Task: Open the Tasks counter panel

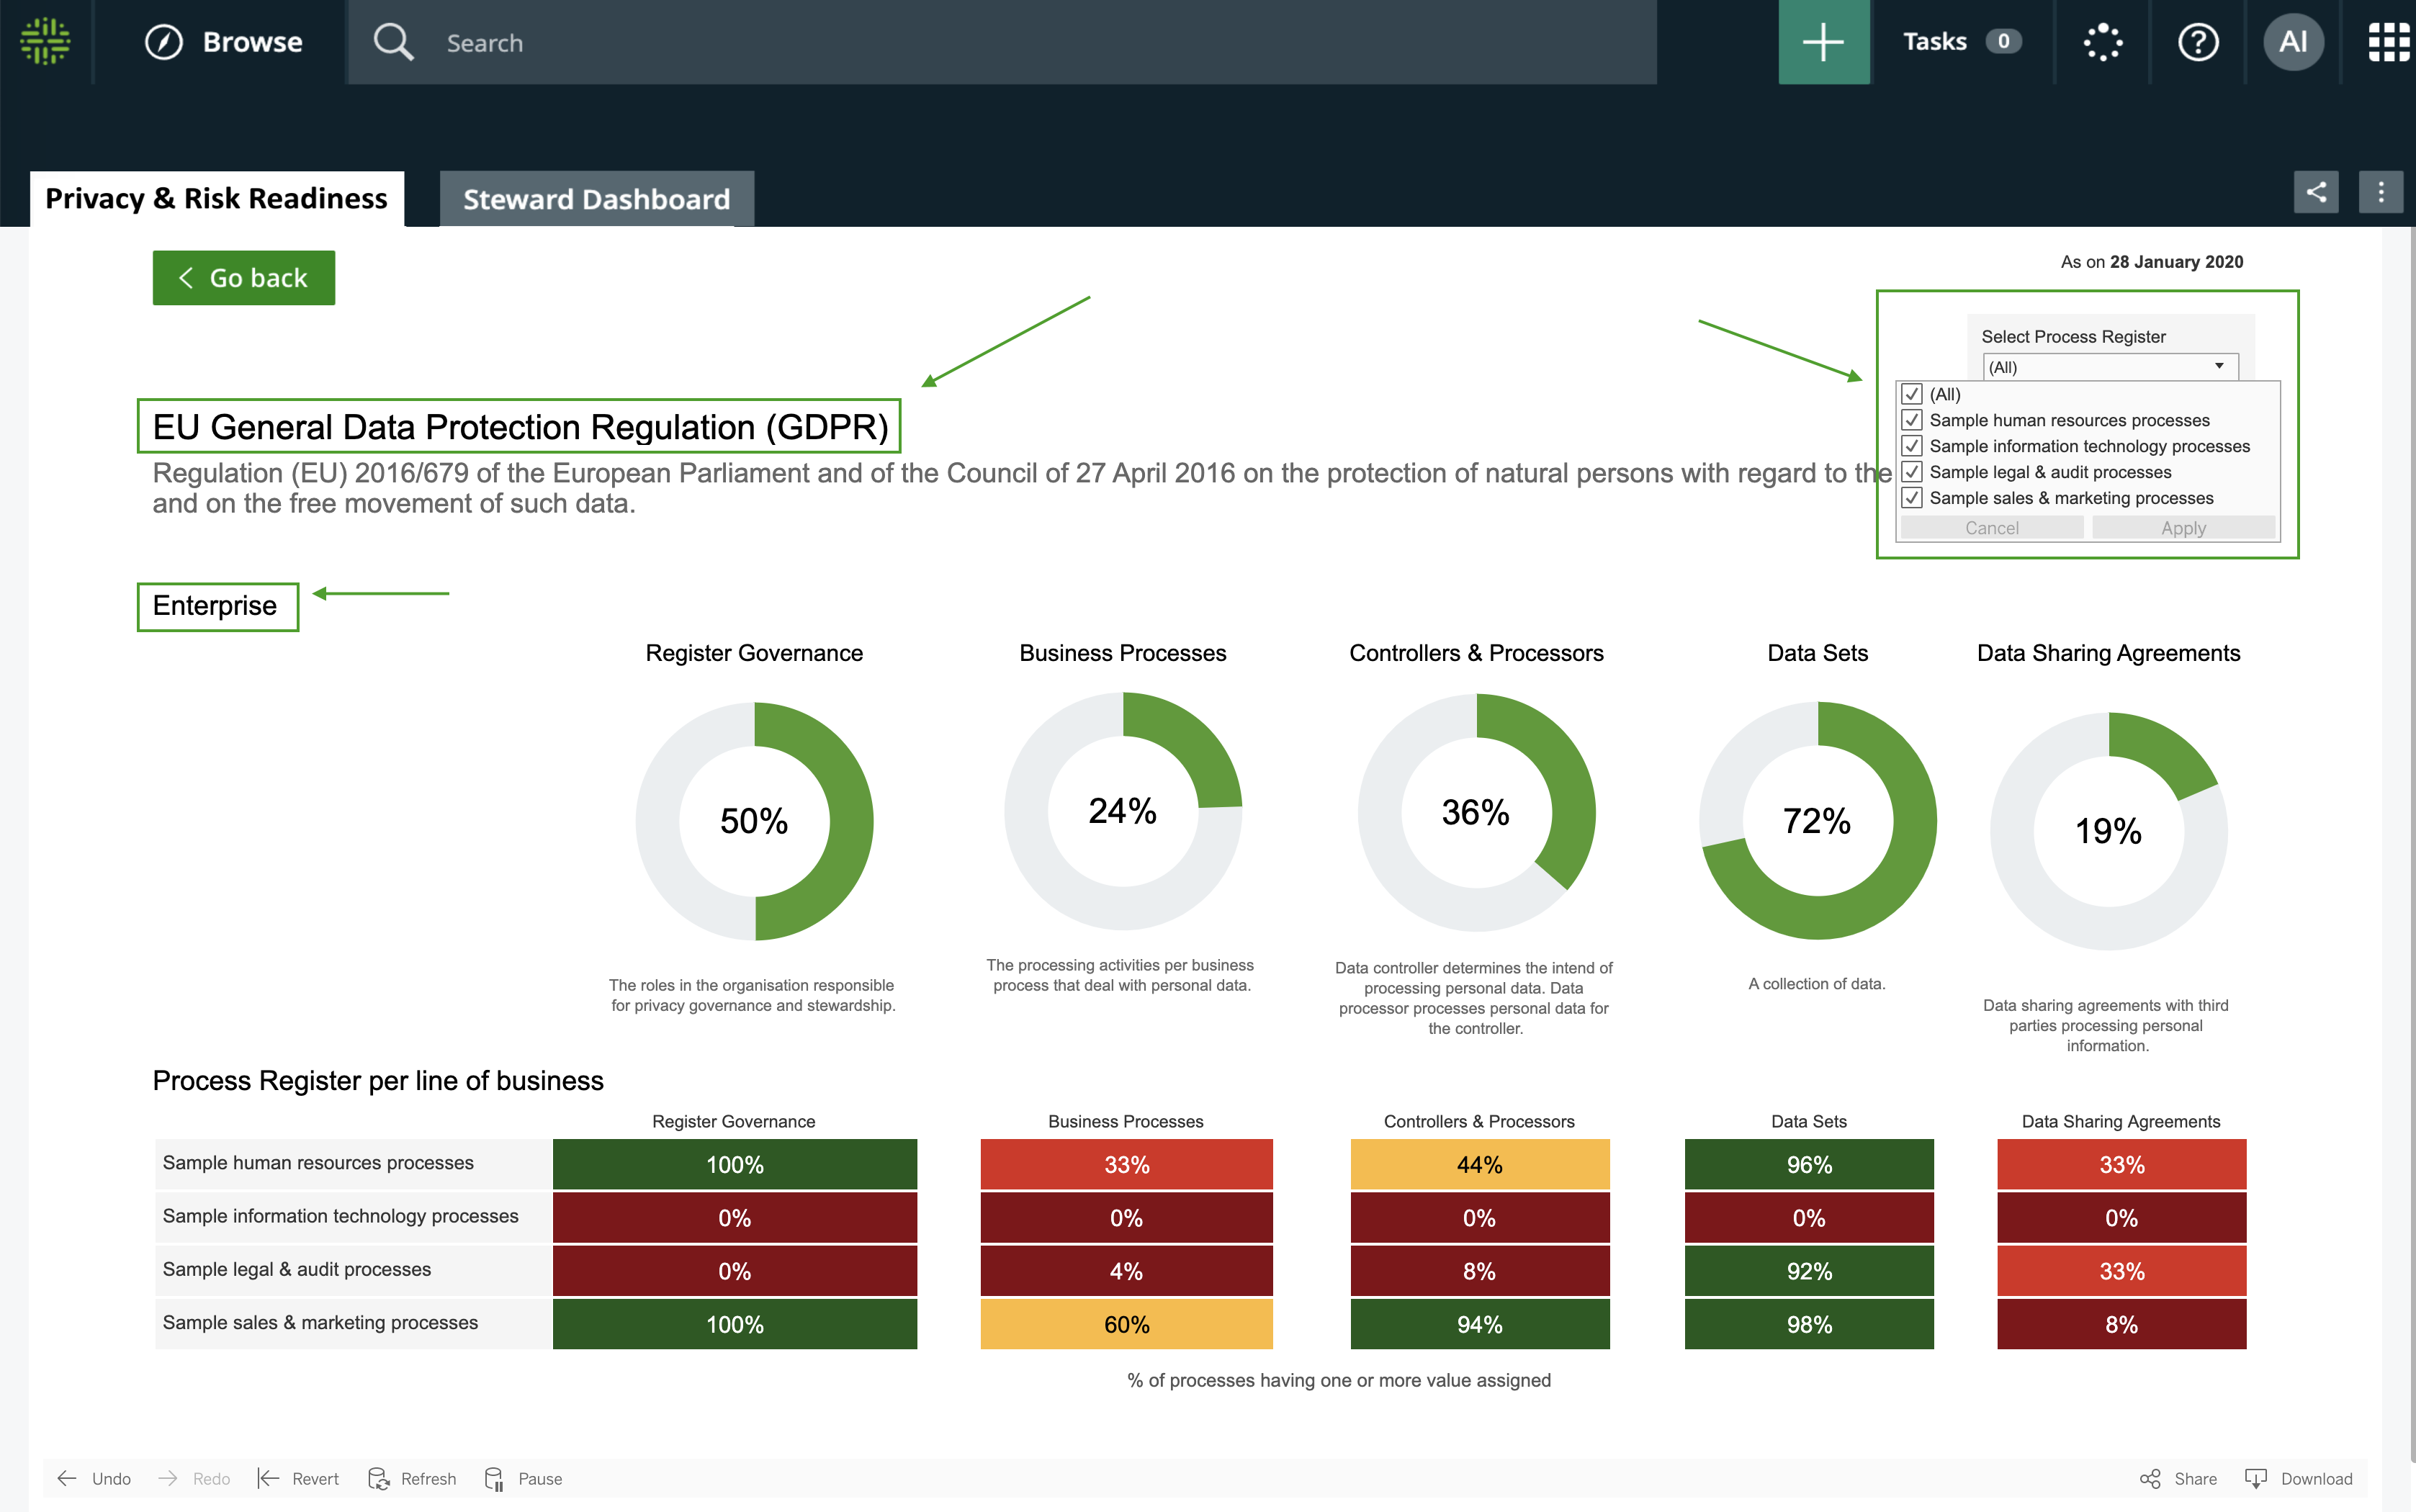Action: pos(1961,42)
